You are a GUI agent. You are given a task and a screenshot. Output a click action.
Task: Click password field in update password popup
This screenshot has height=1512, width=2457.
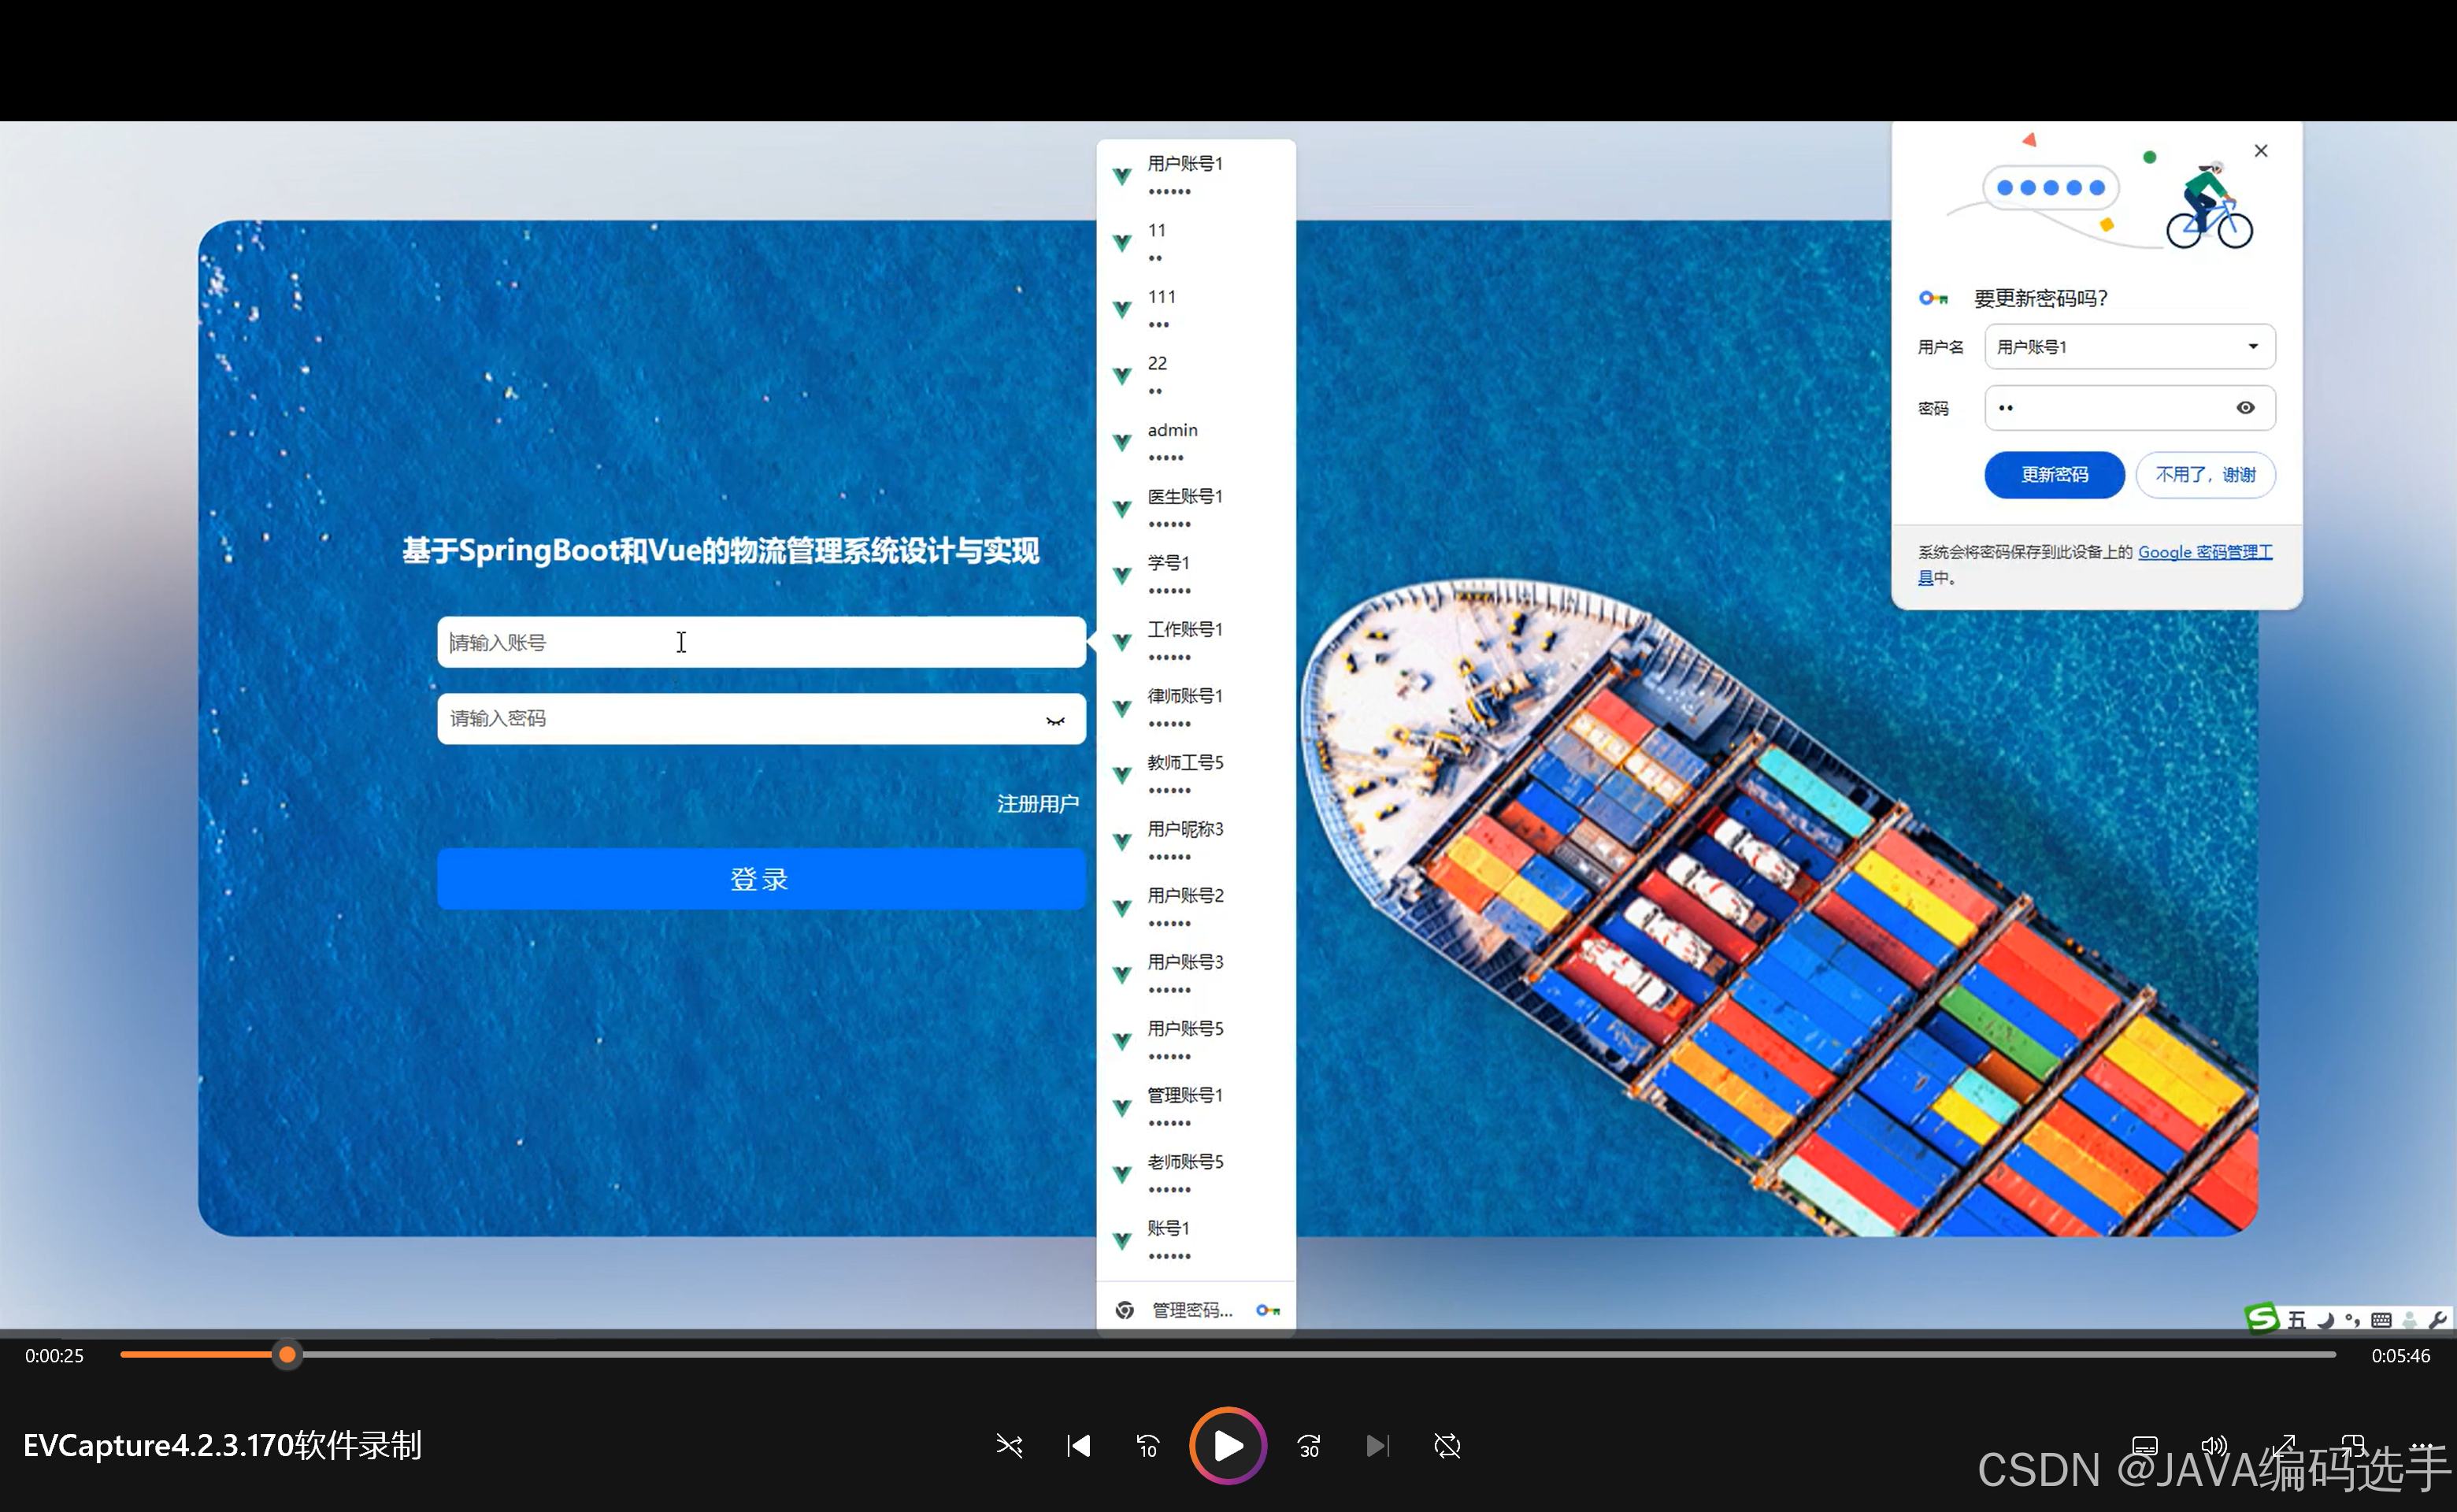pyautogui.click(x=2130, y=408)
